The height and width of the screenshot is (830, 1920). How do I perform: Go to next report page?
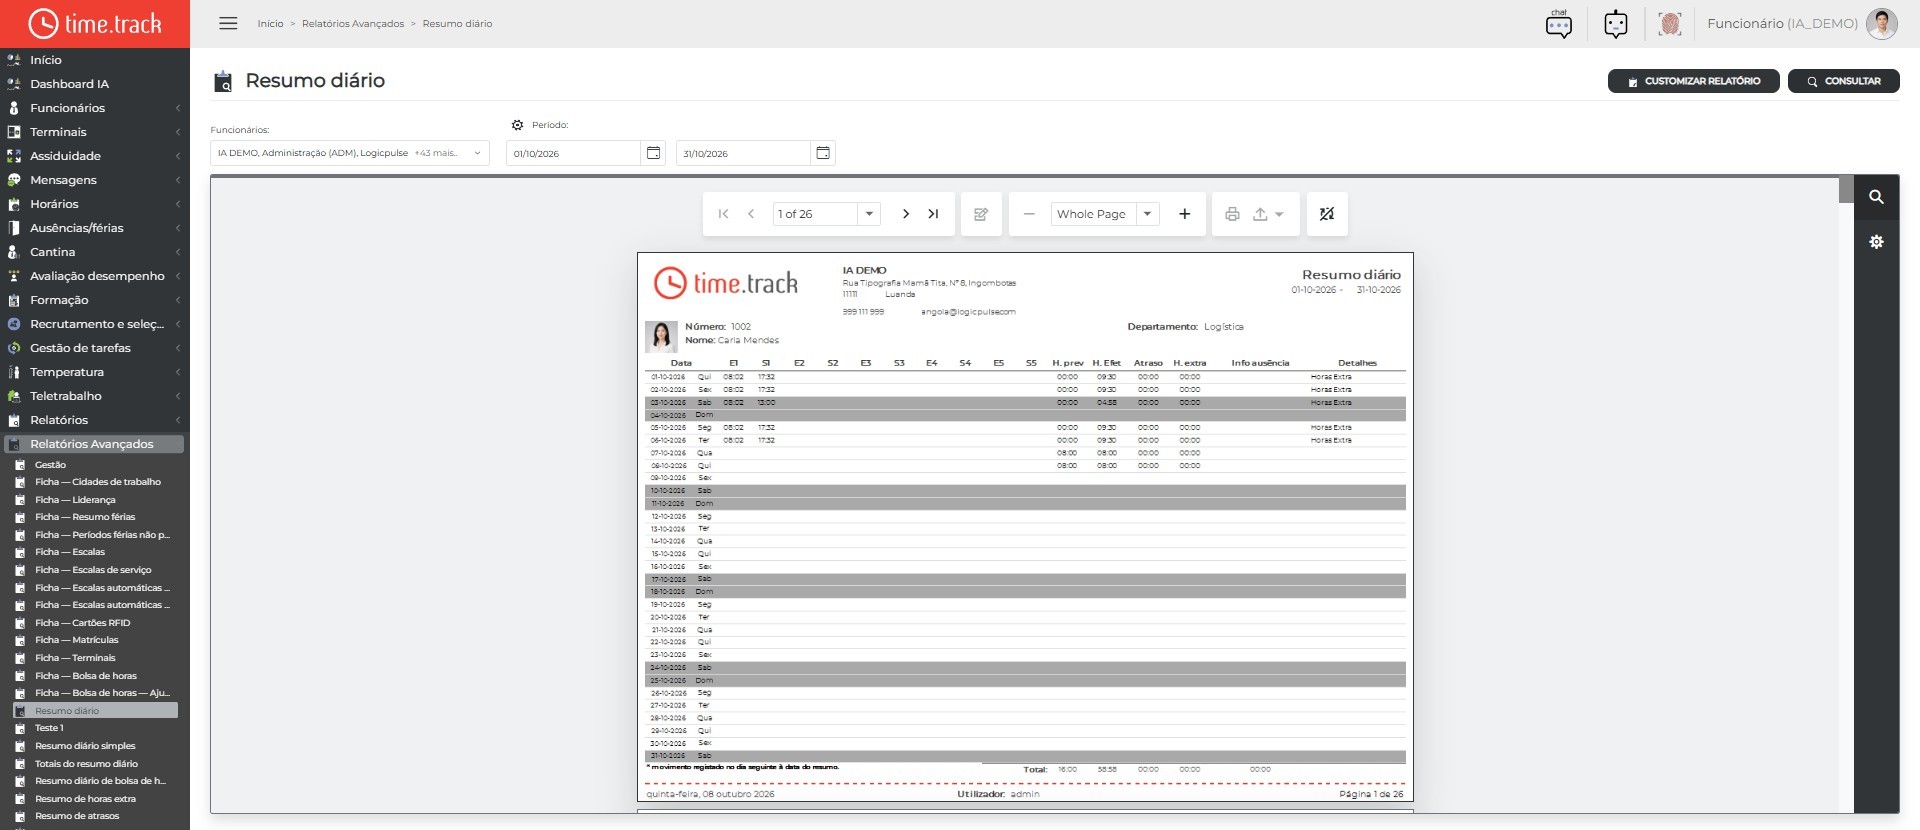point(905,214)
